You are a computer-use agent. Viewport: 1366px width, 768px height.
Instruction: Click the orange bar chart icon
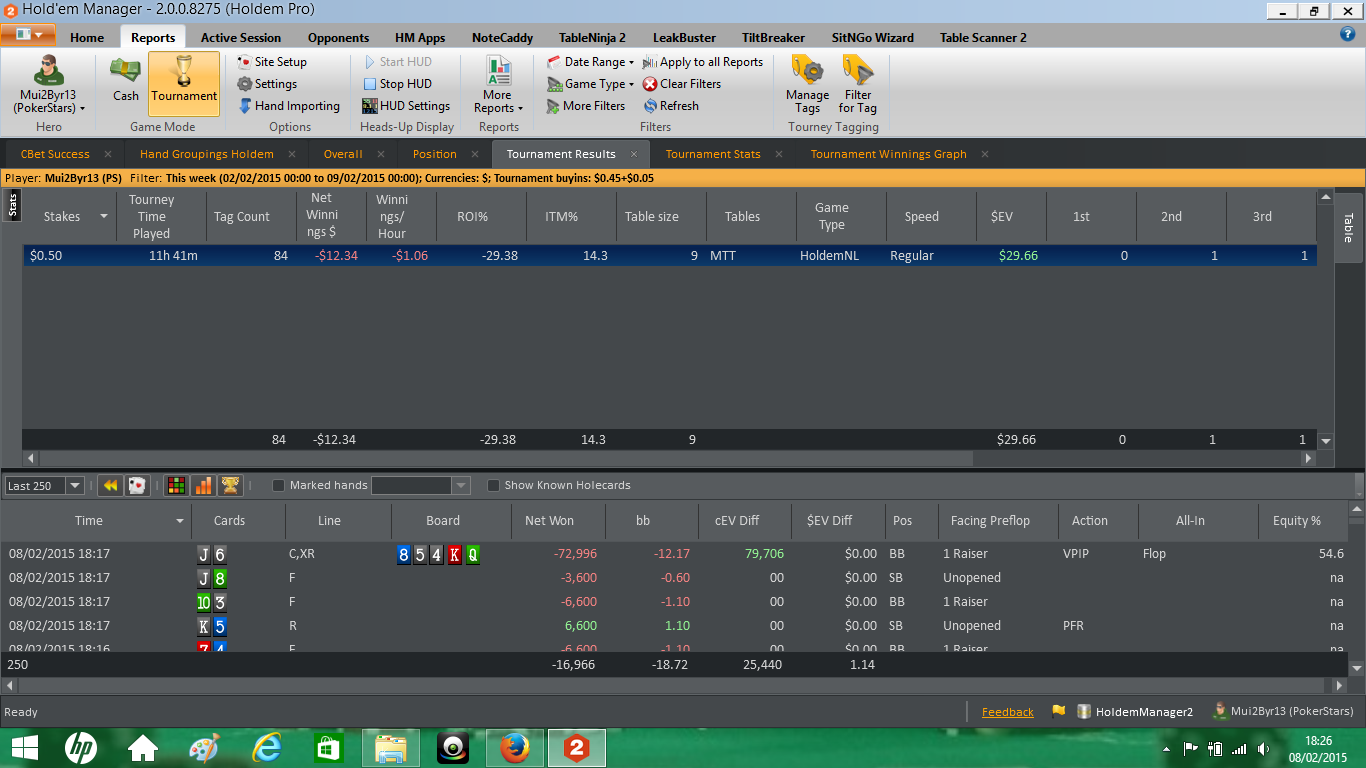(x=203, y=486)
